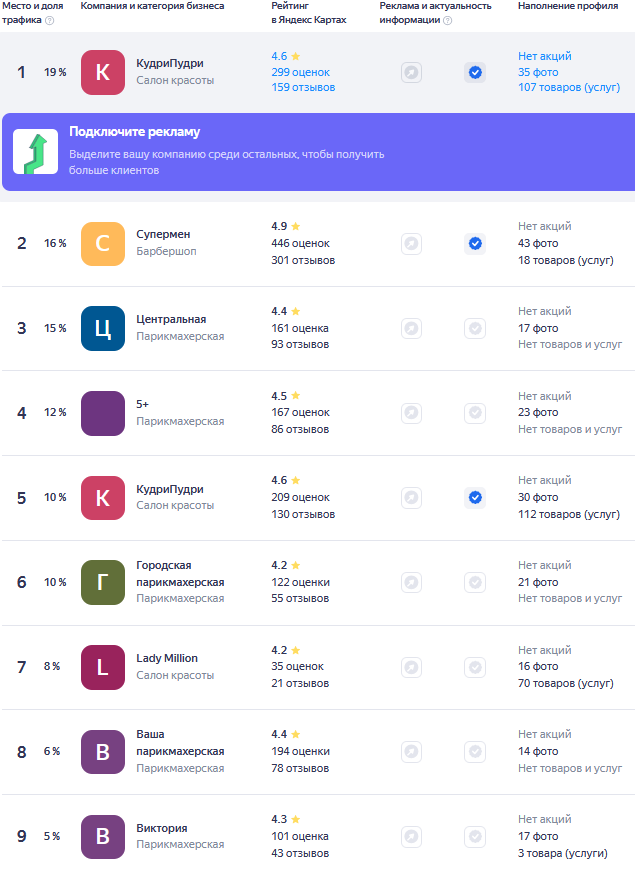Open the "35 фото" link
Screen dimensions: 635x880
point(538,72)
